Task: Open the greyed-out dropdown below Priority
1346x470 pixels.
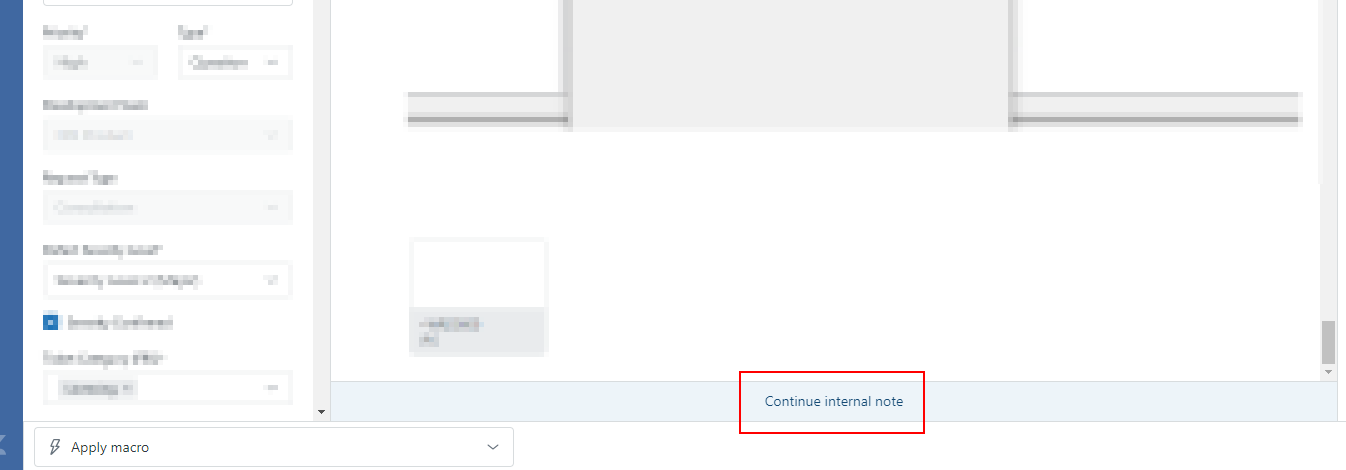Action: pos(167,135)
